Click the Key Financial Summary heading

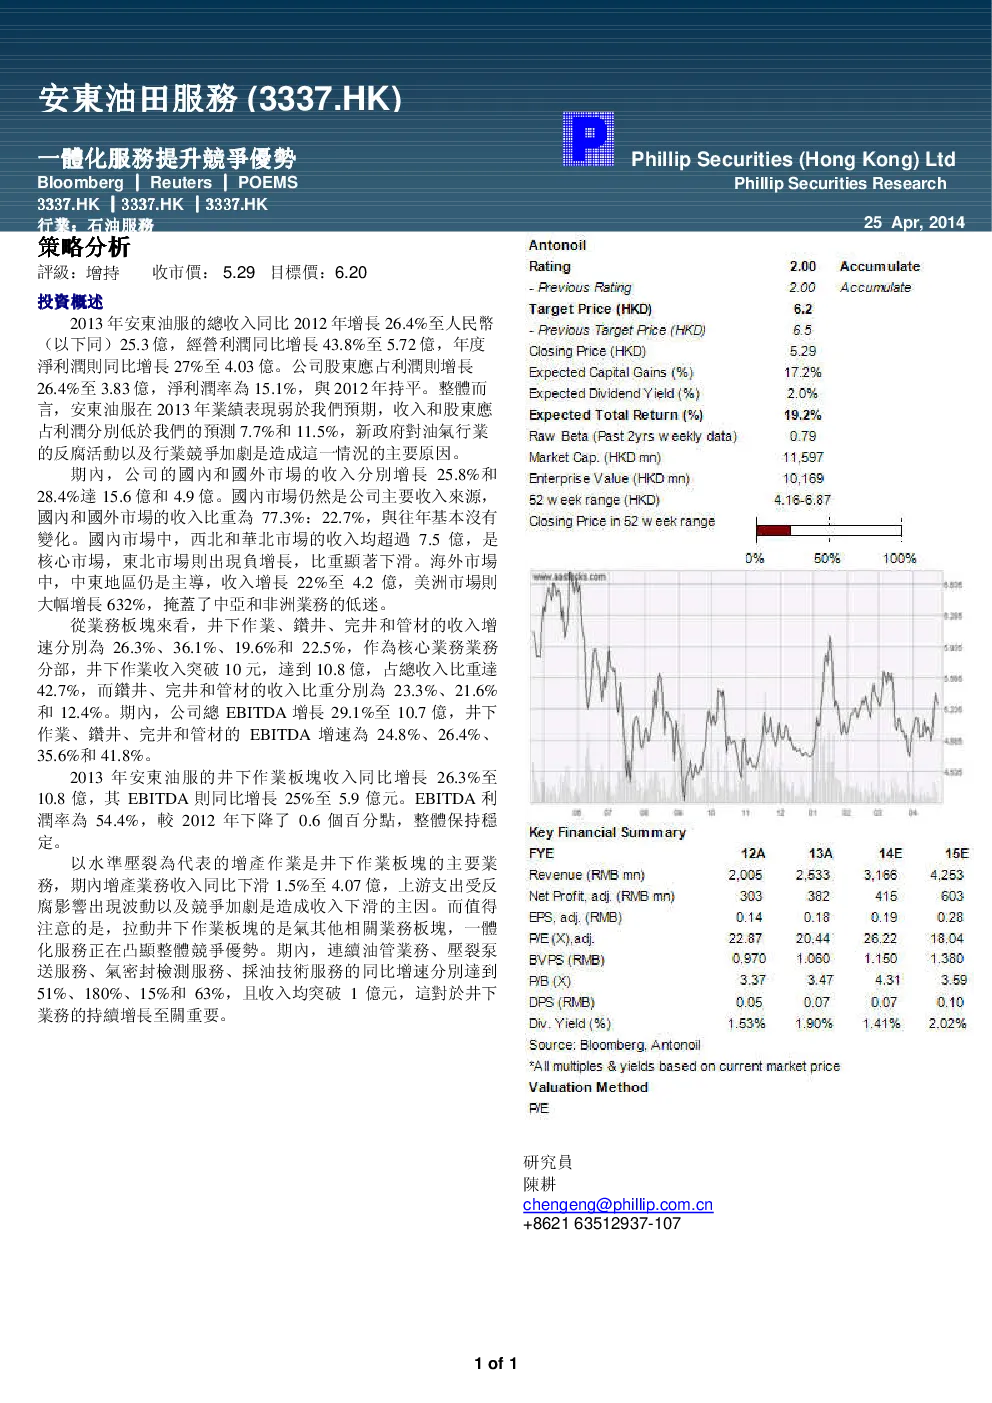tap(607, 832)
